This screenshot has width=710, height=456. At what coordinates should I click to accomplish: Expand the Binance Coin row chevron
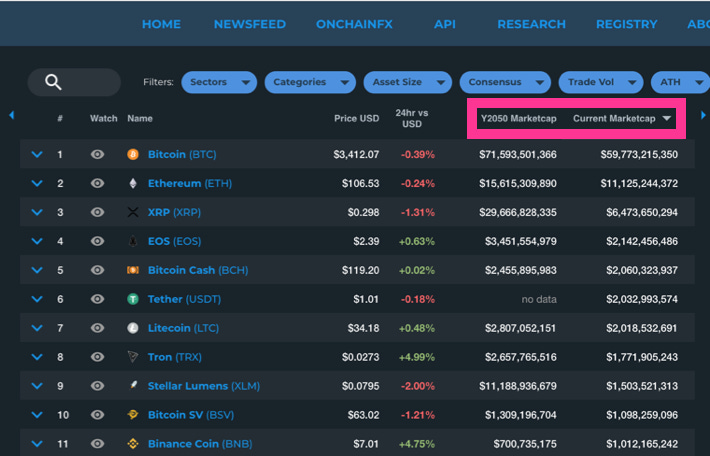click(x=37, y=443)
